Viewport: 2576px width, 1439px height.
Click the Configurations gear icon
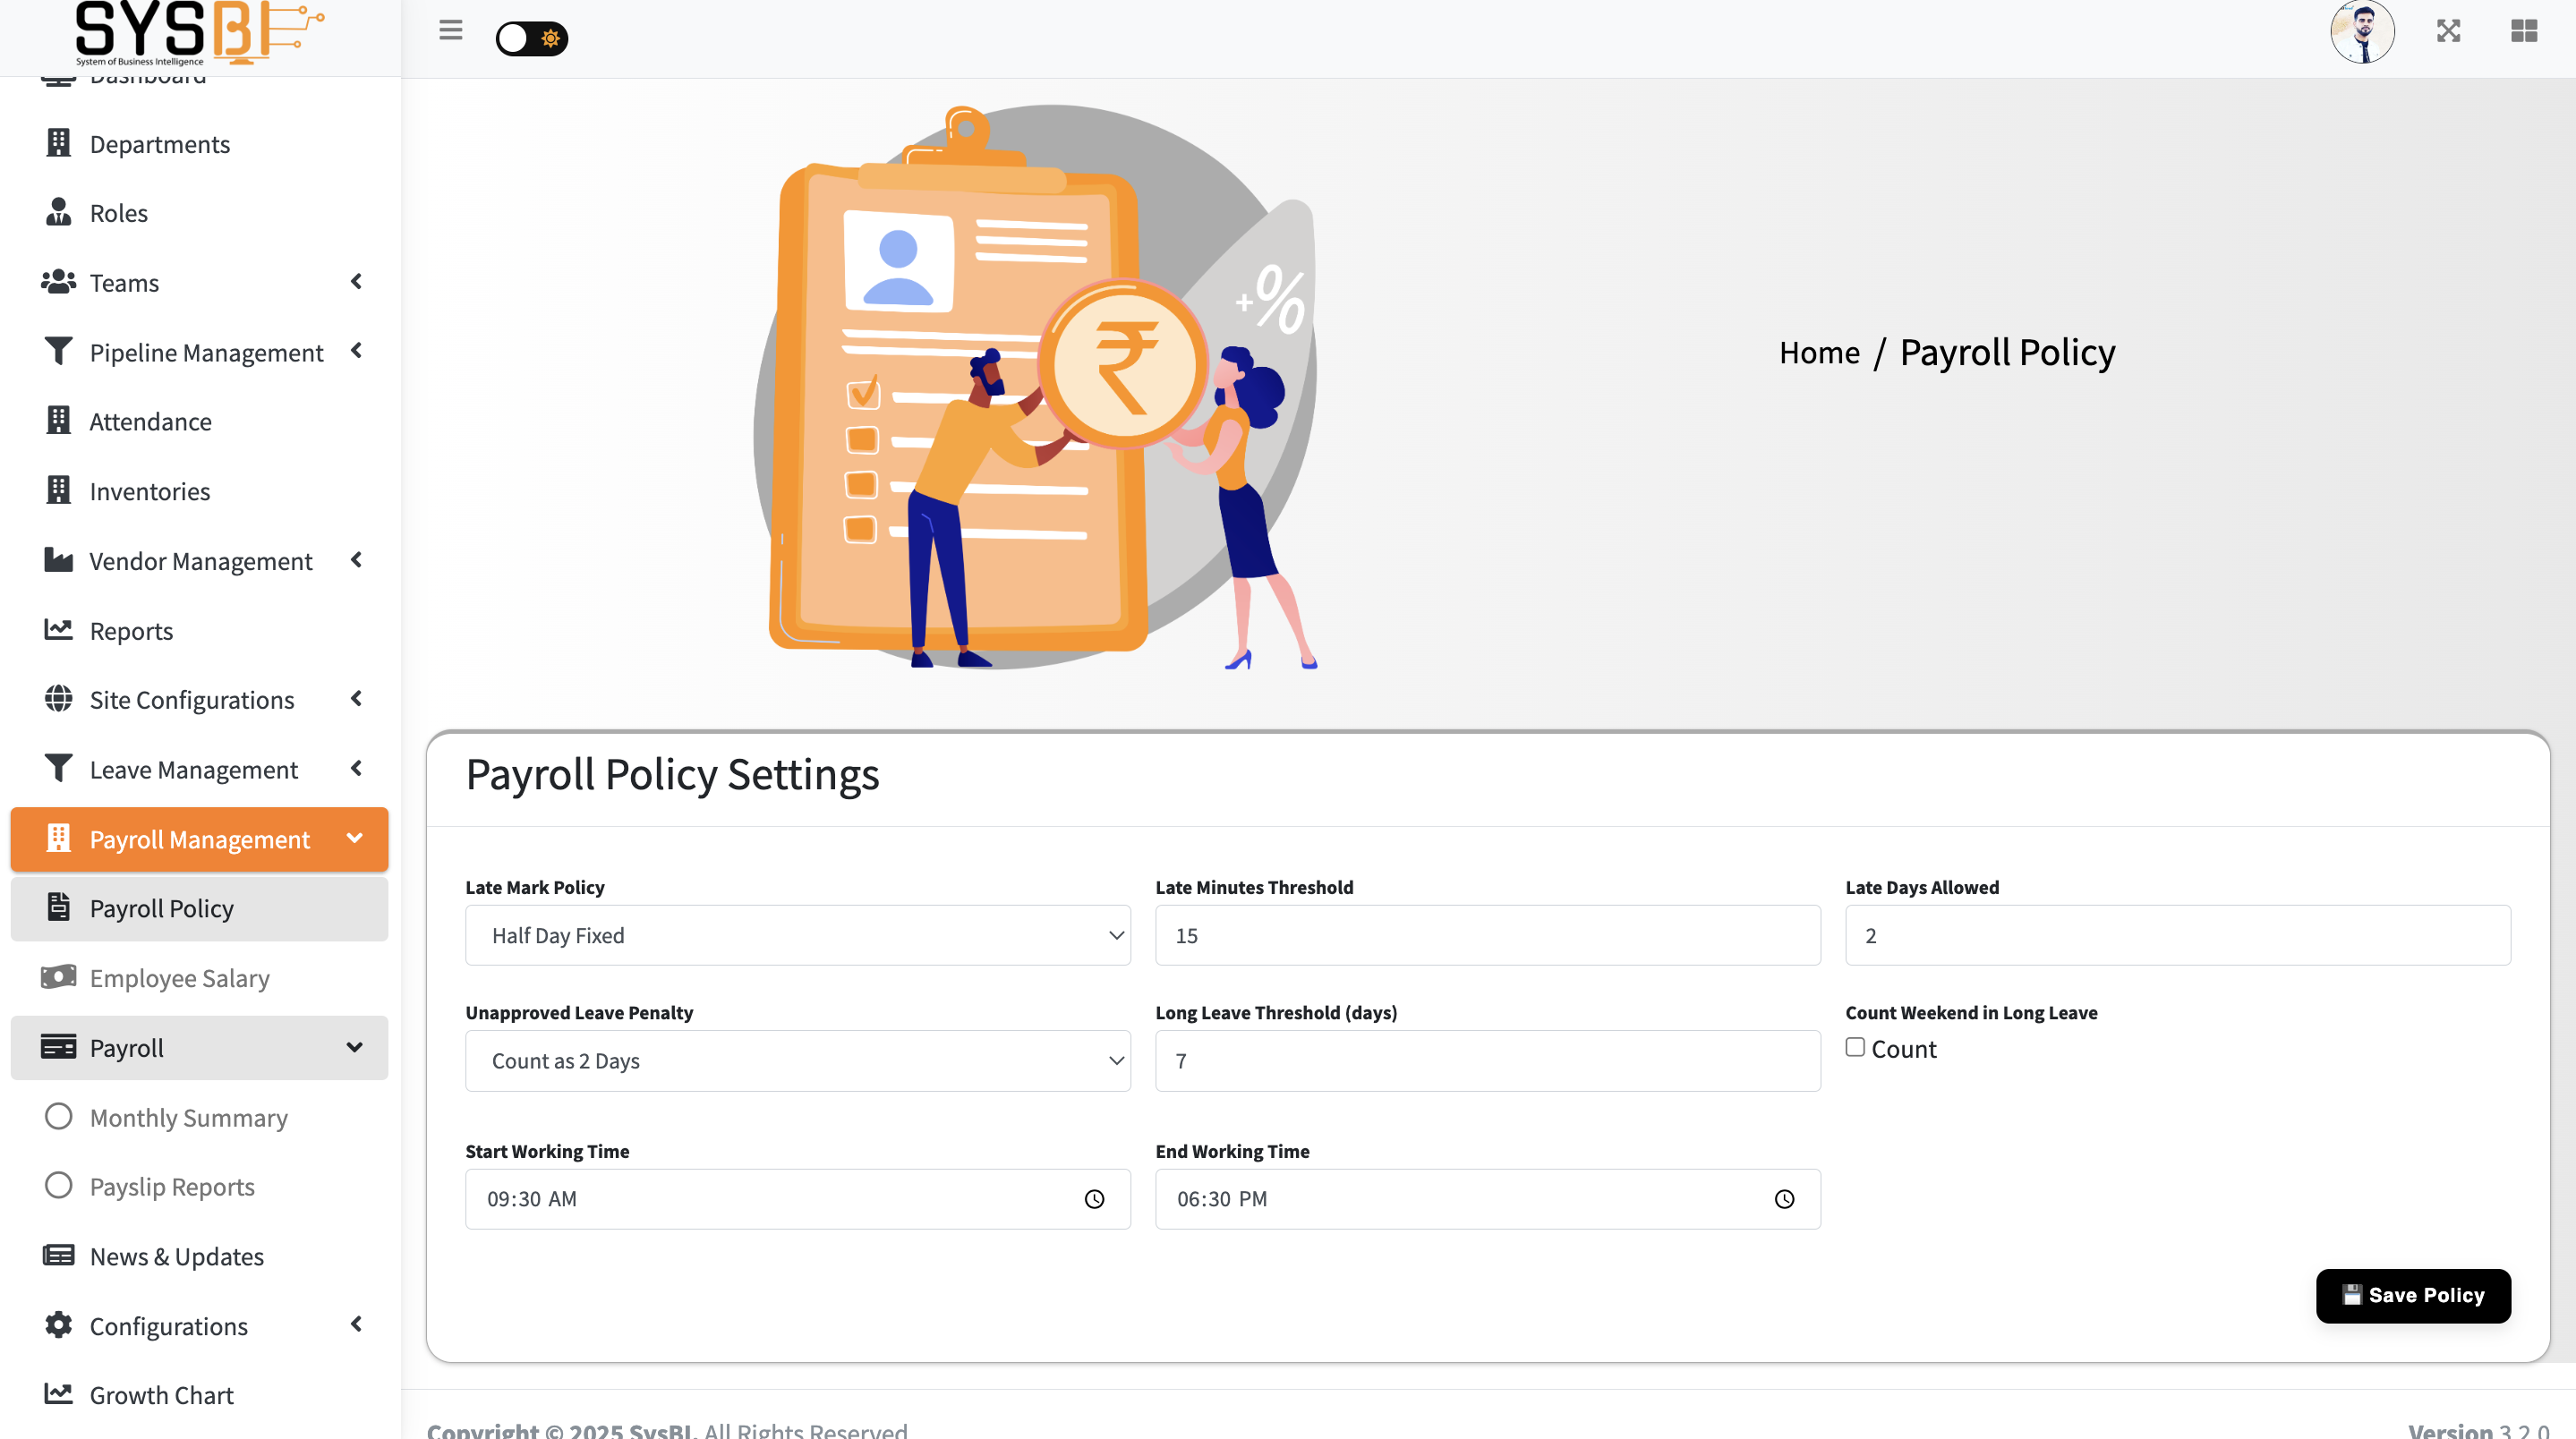(x=58, y=1325)
